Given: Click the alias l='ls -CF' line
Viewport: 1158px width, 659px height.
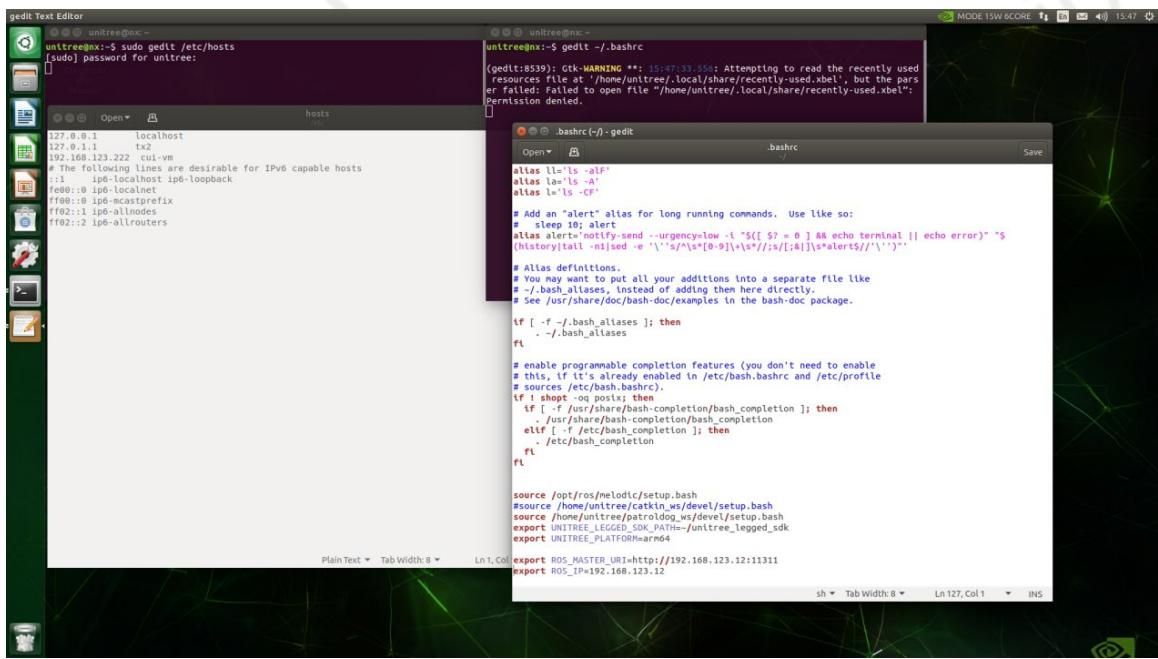Looking at the screenshot, I should pyautogui.click(x=556, y=192).
